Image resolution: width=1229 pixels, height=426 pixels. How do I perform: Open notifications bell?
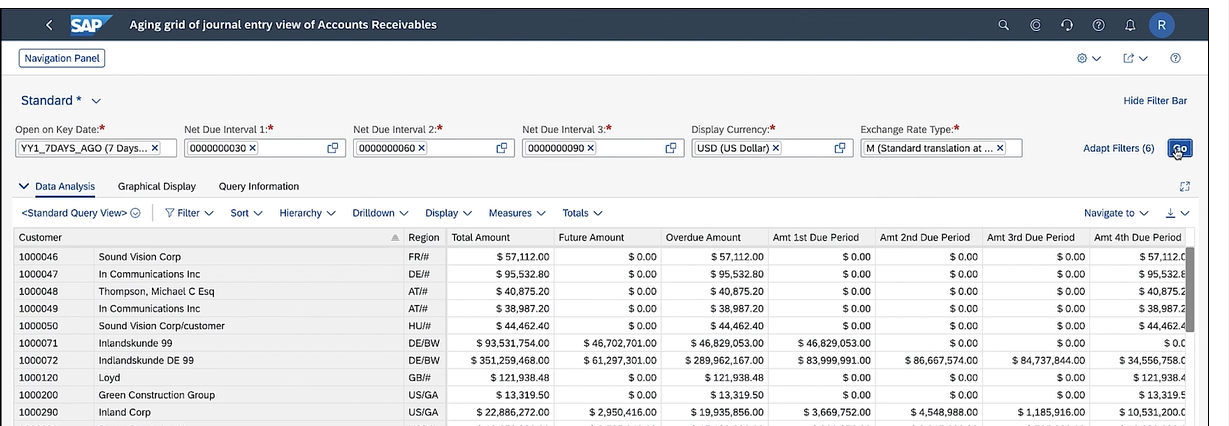(1130, 25)
